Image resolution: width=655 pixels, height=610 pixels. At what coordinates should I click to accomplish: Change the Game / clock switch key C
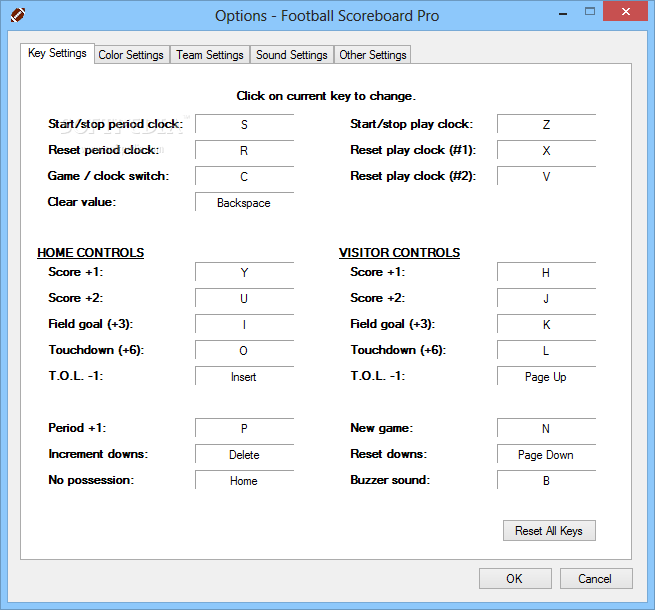click(x=244, y=176)
